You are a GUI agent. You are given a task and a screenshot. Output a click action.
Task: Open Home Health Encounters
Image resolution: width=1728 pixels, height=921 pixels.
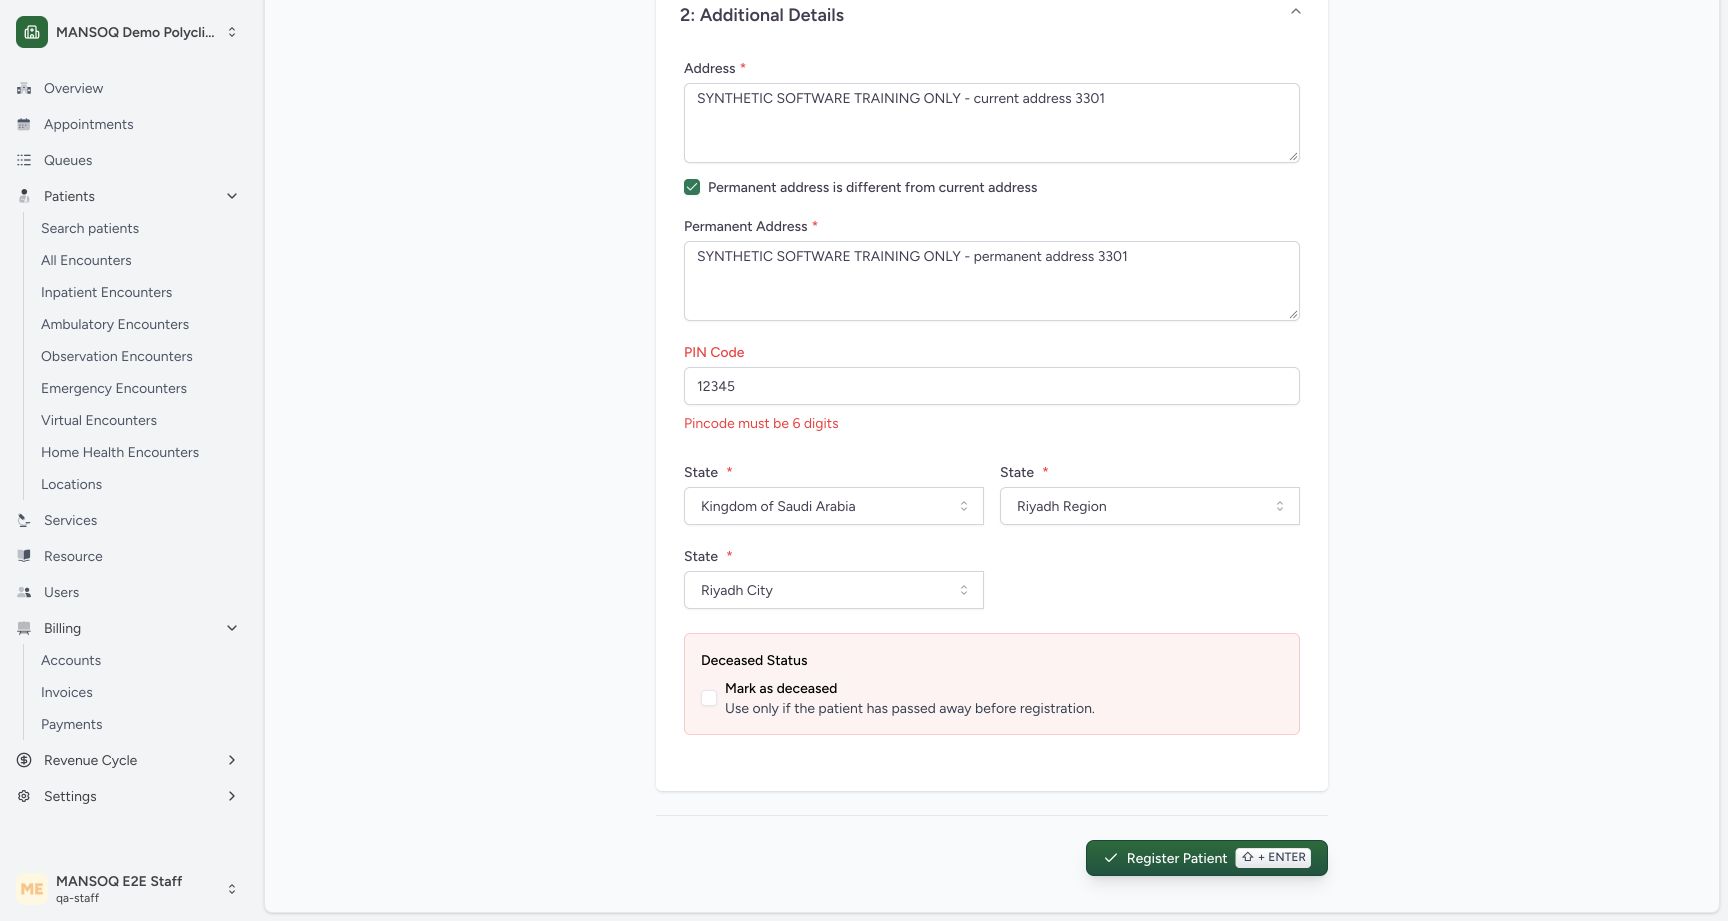[120, 452]
